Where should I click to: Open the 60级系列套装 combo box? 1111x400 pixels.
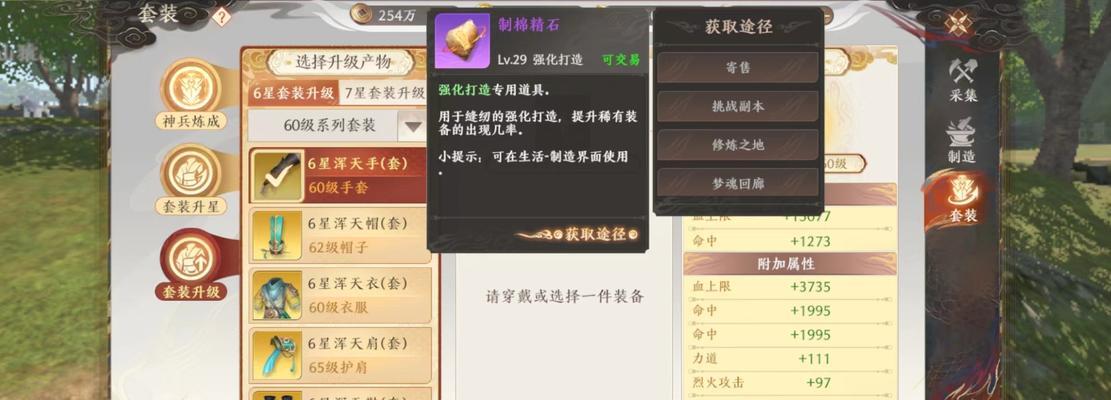tap(337, 126)
